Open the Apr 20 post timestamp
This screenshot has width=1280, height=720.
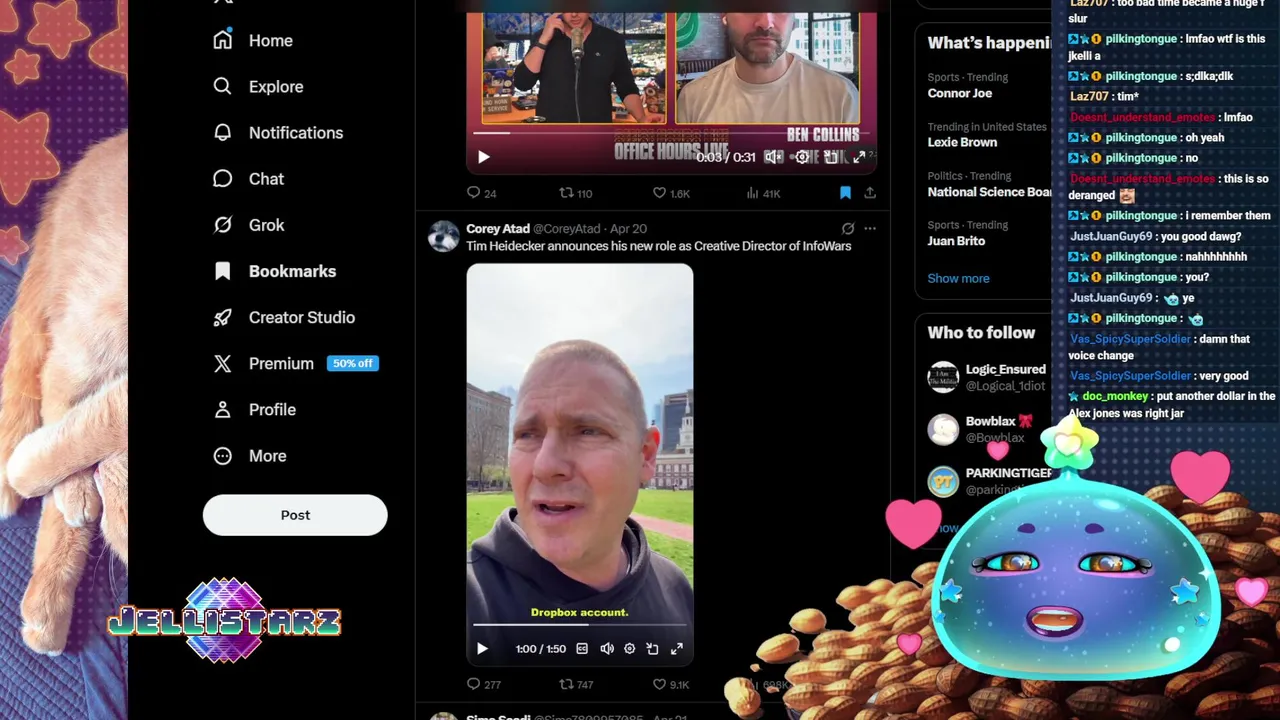pos(628,229)
